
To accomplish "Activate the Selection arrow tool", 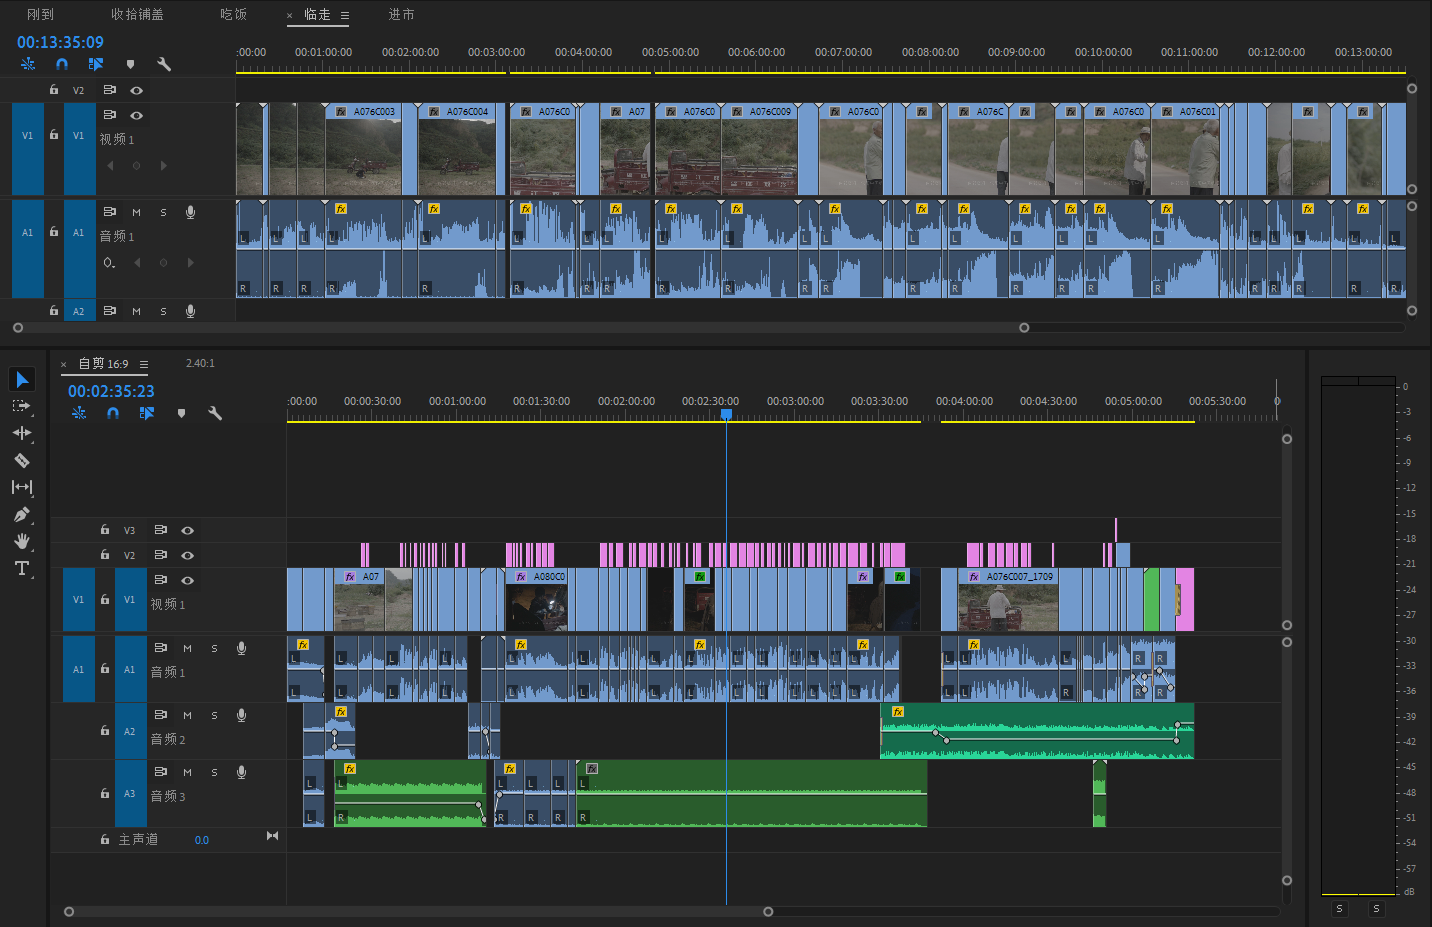I will [x=22, y=379].
